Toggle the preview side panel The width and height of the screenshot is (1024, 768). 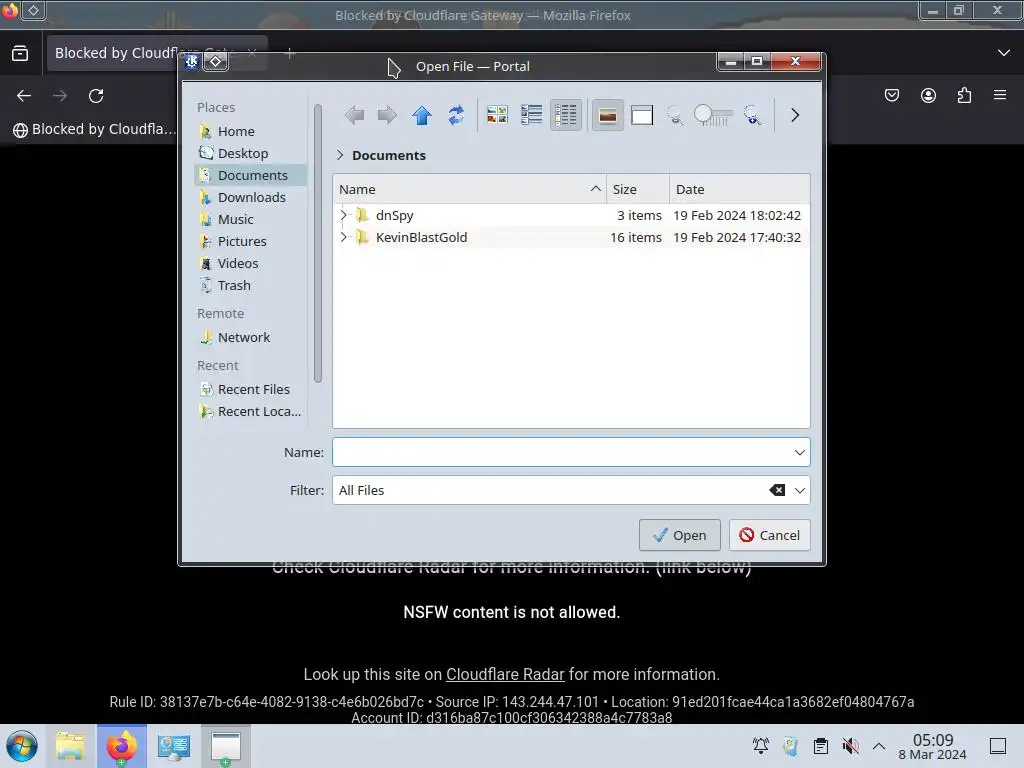(642, 116)
